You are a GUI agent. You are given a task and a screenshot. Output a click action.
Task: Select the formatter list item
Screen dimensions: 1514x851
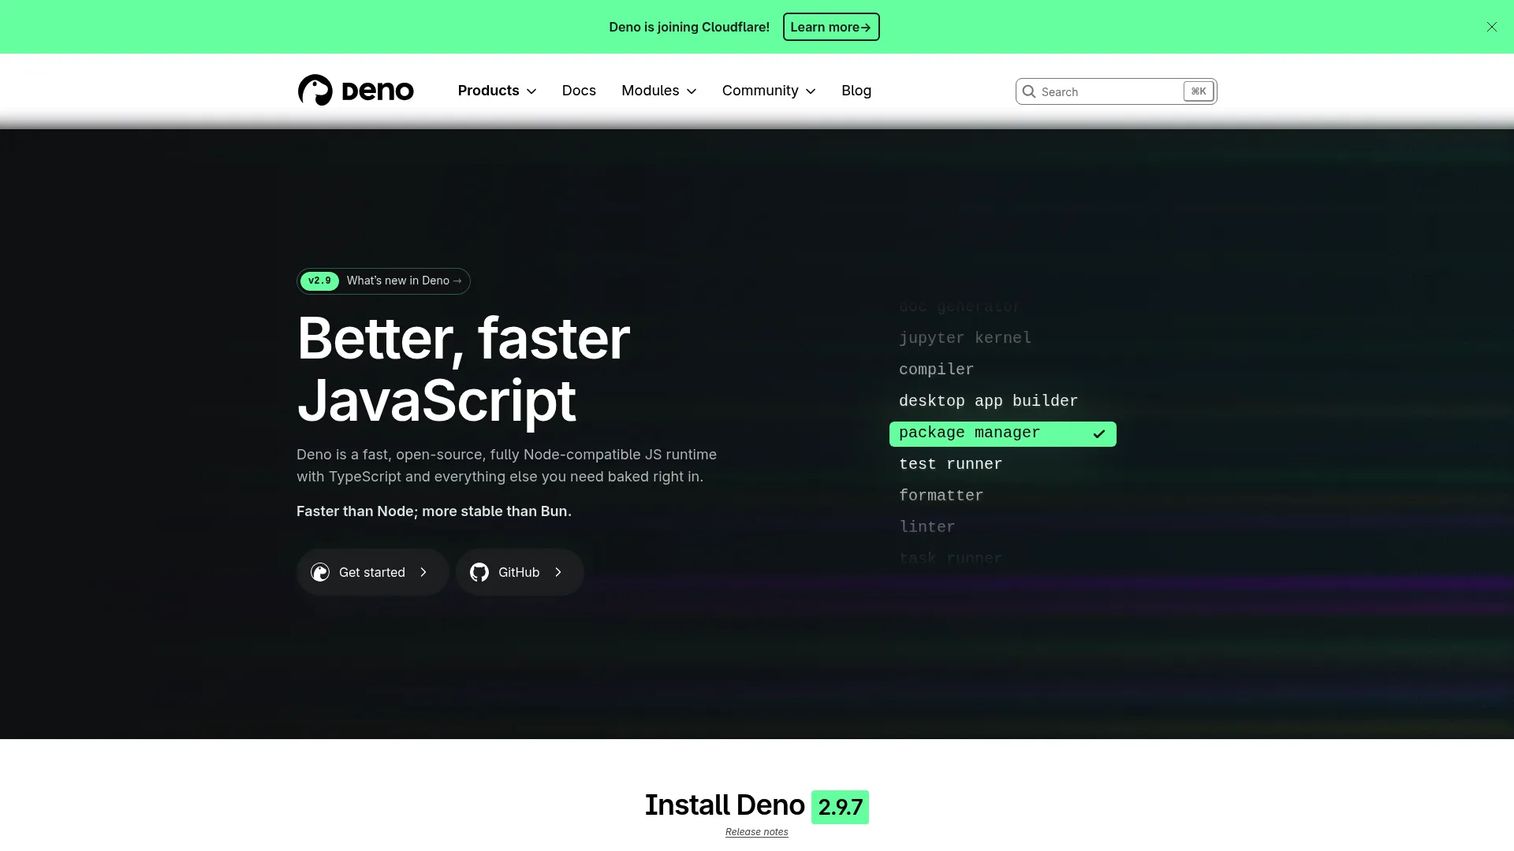click(x=941, y=496)
